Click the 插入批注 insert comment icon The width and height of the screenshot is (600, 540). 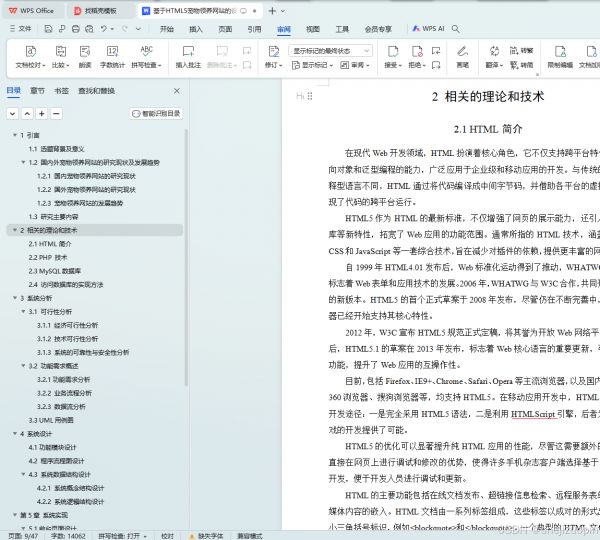pyautogui.click(x=188, y=52)
